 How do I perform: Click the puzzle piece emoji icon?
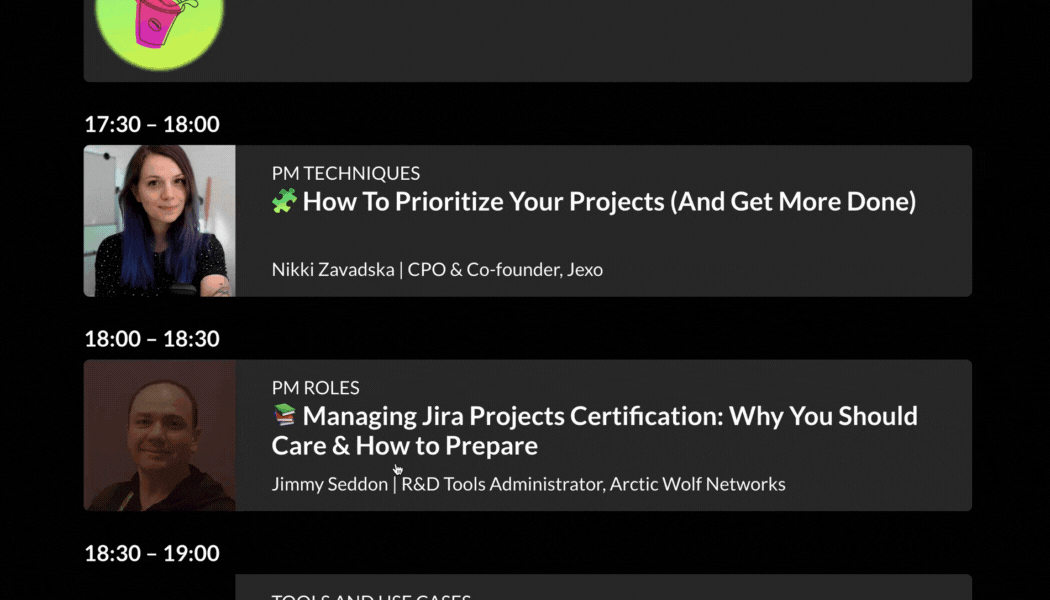click(x=285, y=201)
